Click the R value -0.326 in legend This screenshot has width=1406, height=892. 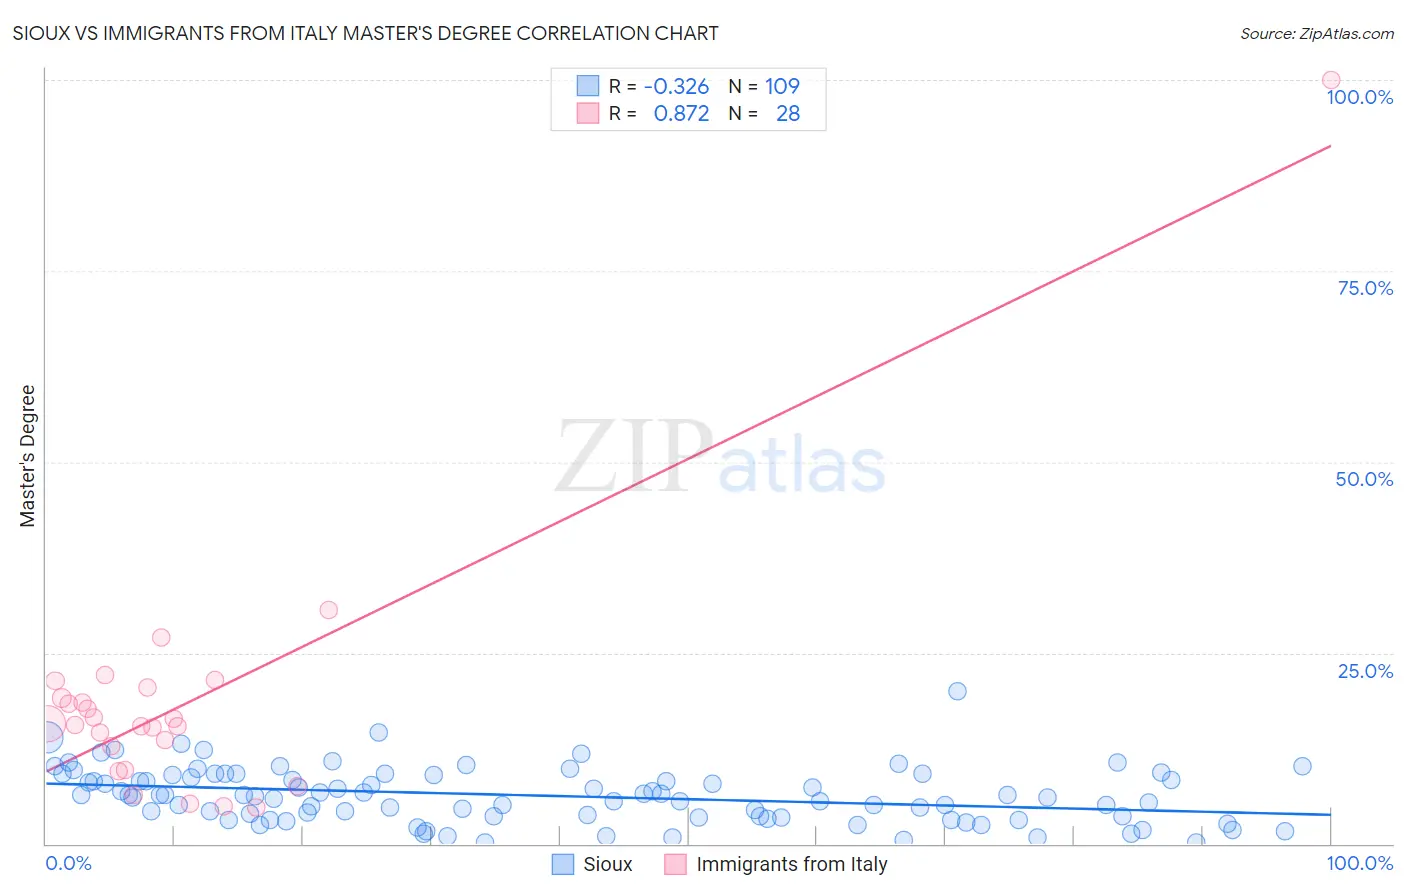point(676,86)
